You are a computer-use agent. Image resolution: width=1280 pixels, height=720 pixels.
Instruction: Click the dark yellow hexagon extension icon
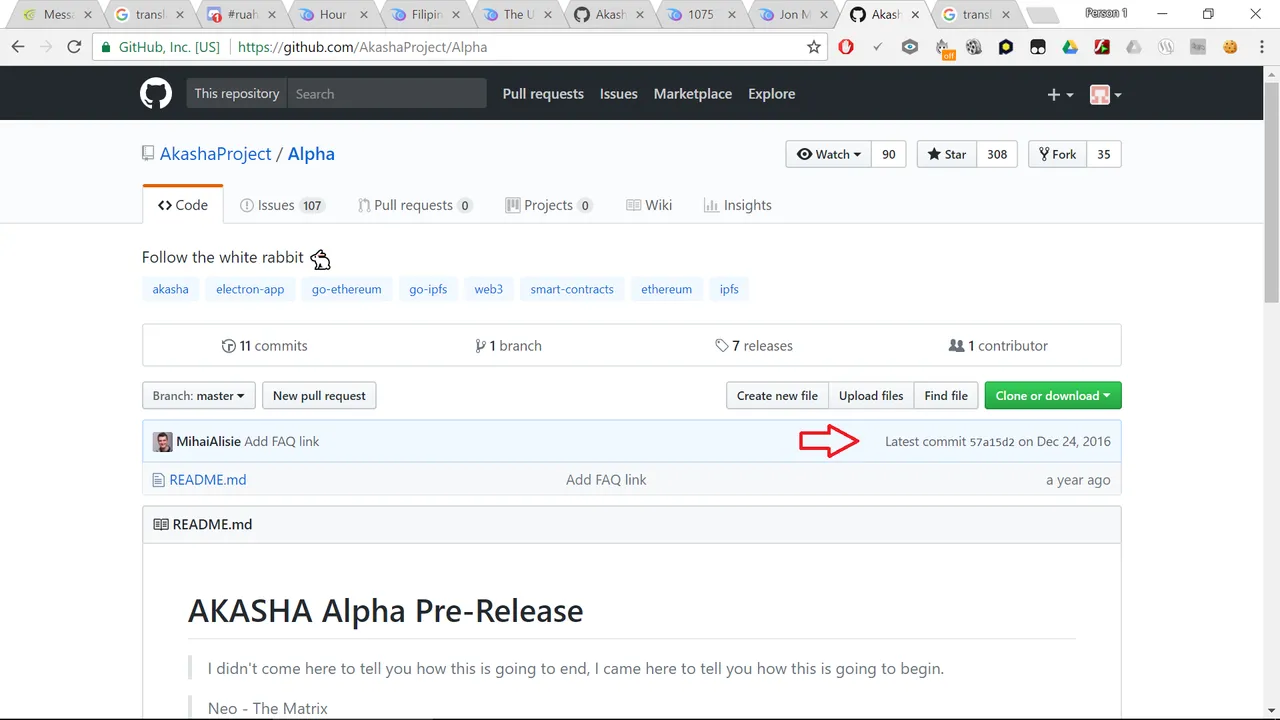coord(1006,47)
